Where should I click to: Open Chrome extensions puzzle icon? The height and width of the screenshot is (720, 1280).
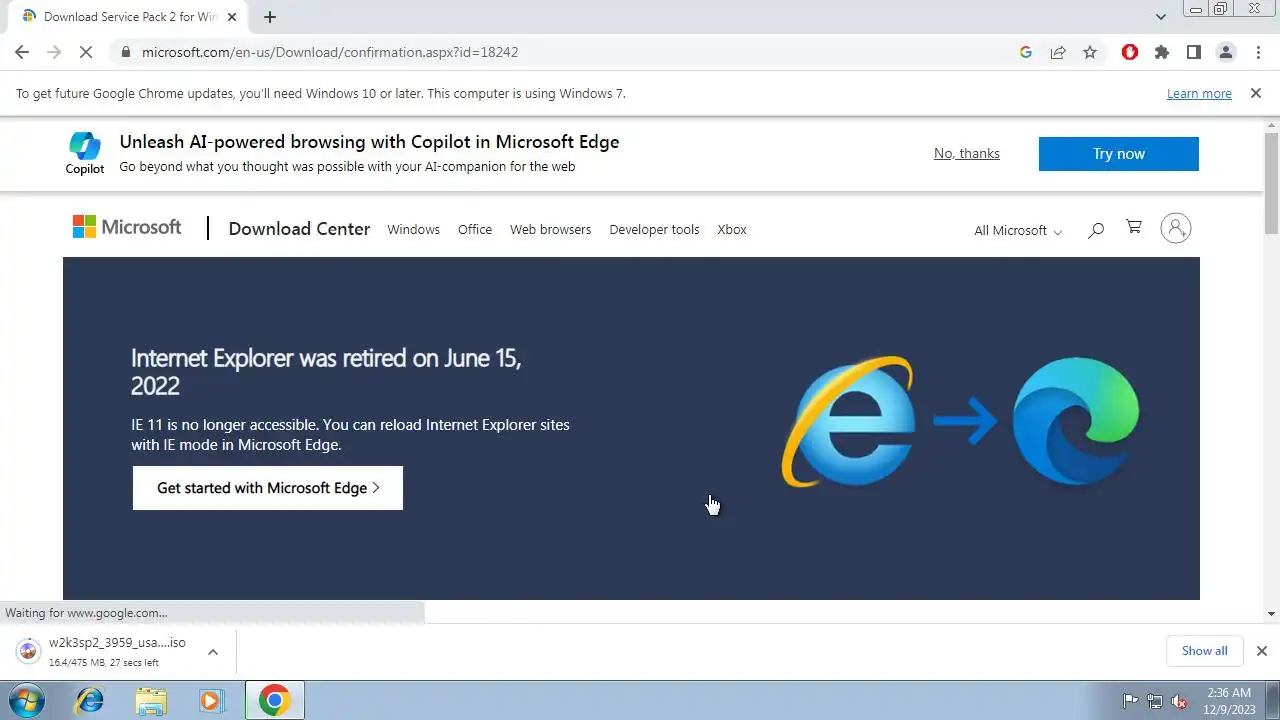click(x=1162, y=52)
